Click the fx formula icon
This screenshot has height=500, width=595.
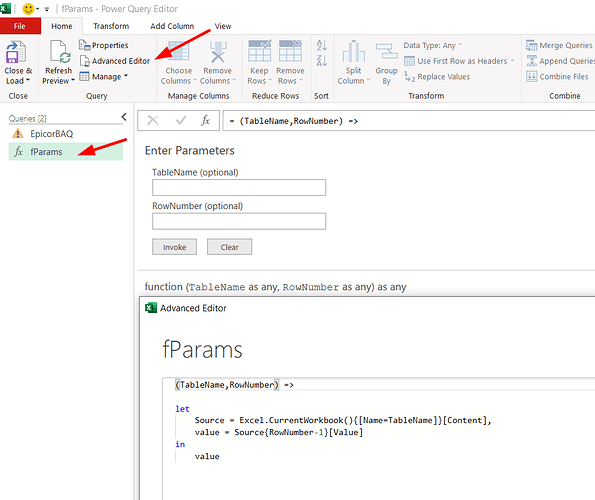[205, 121]
